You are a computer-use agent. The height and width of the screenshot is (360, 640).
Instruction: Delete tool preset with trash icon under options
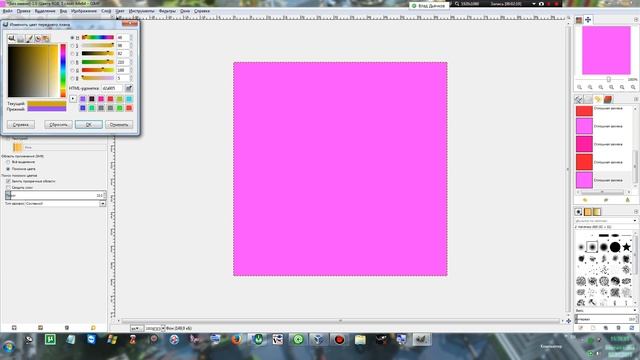(x=67, y=328)
